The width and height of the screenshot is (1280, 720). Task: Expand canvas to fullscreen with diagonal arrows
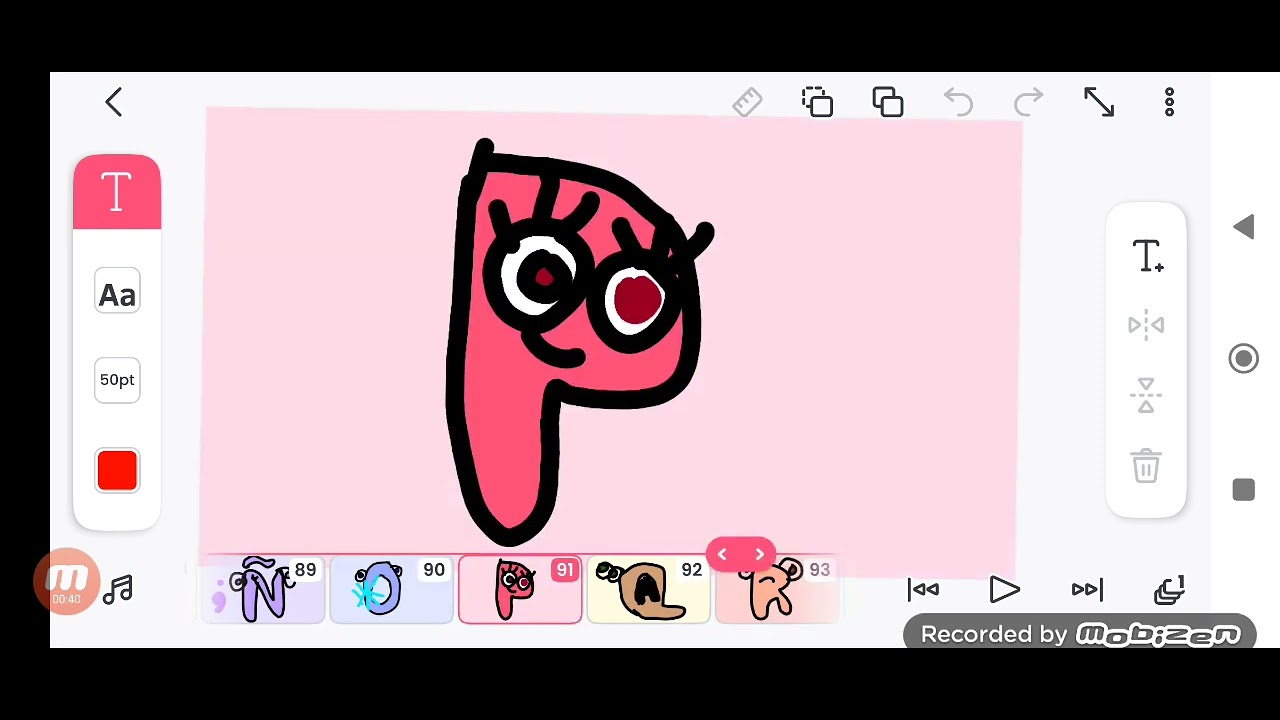1099,102
